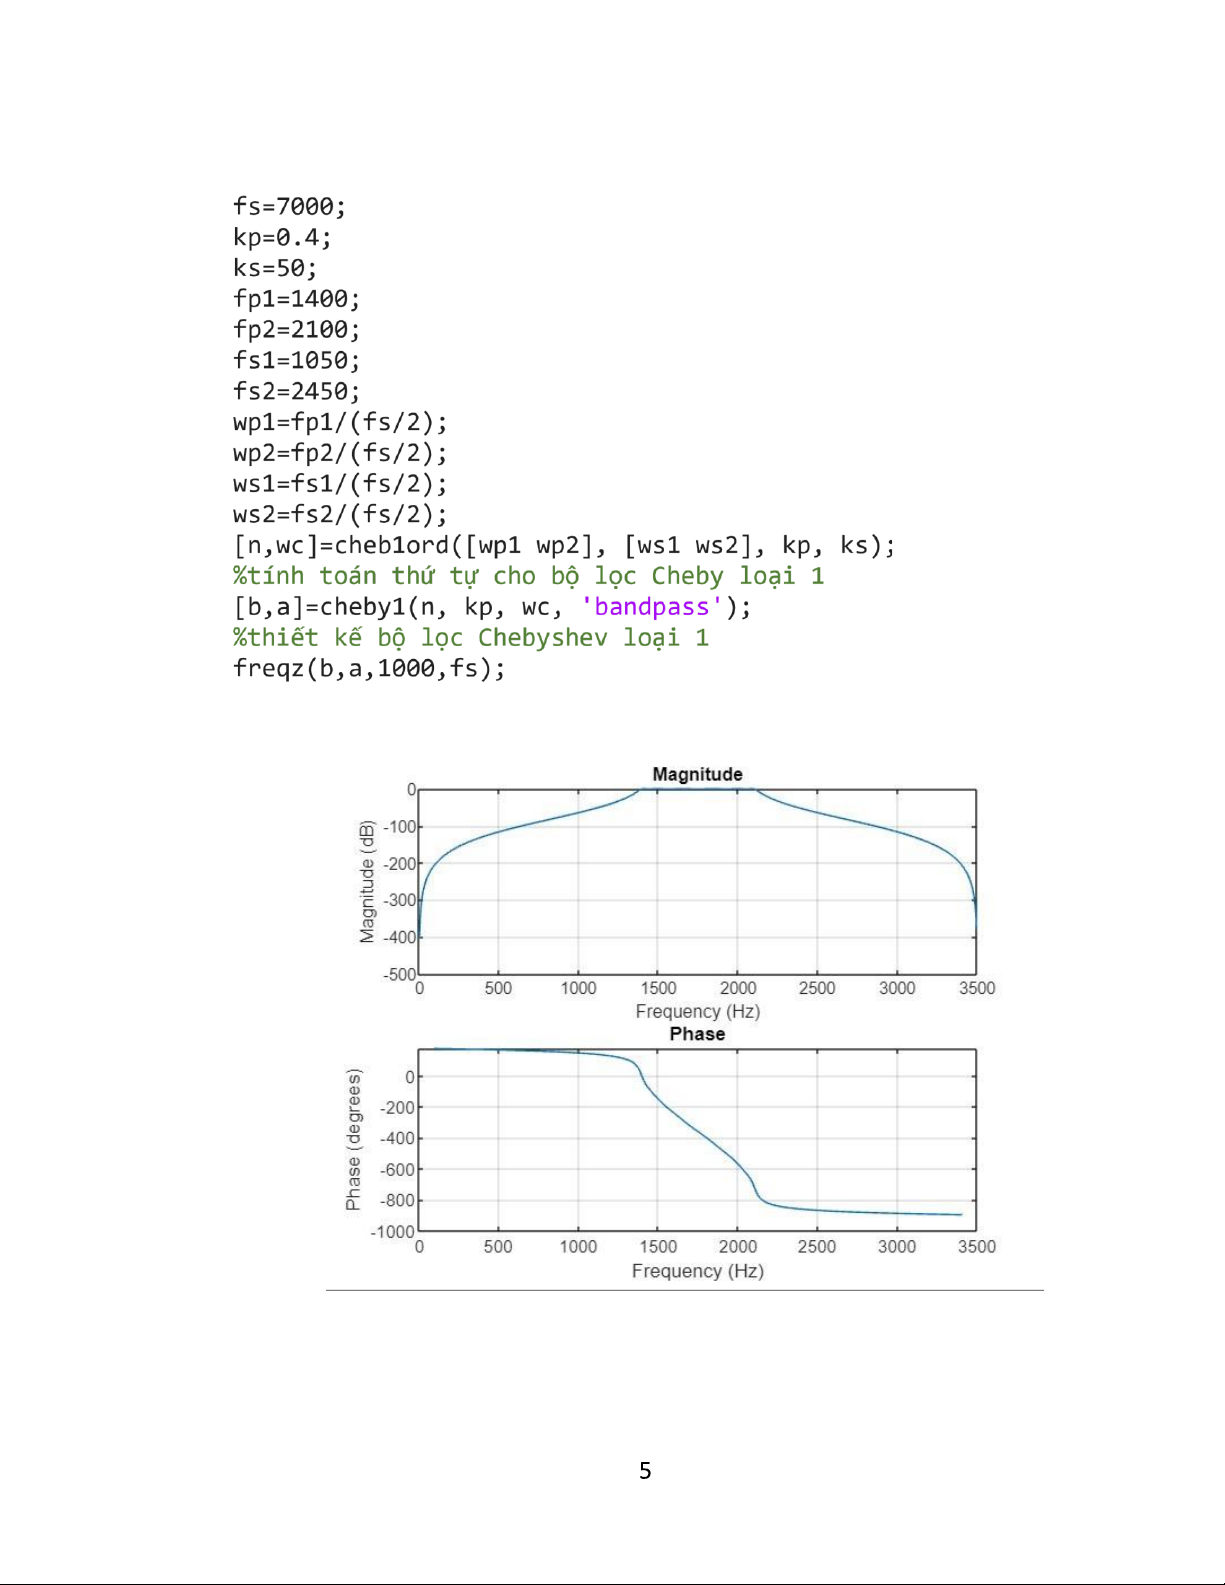Click the line "wp2=fp2/(fs/2);"
This screenshot has height=1585, width=1225.
tap(340, 454)
